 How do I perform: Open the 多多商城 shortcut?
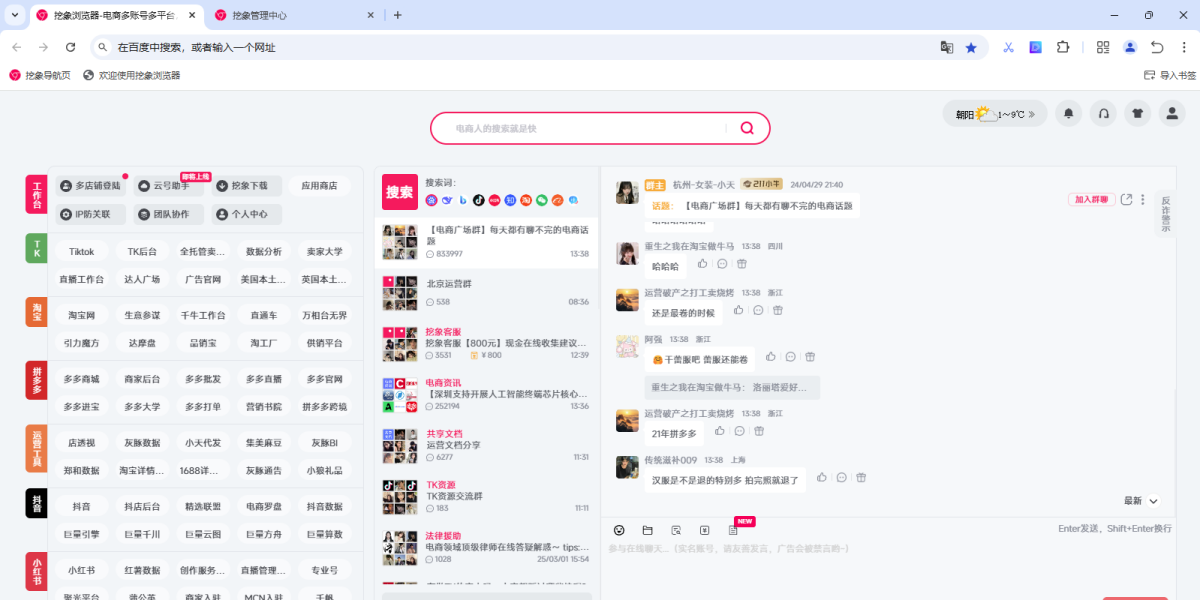pyautogui.click(x=82, y=379)
